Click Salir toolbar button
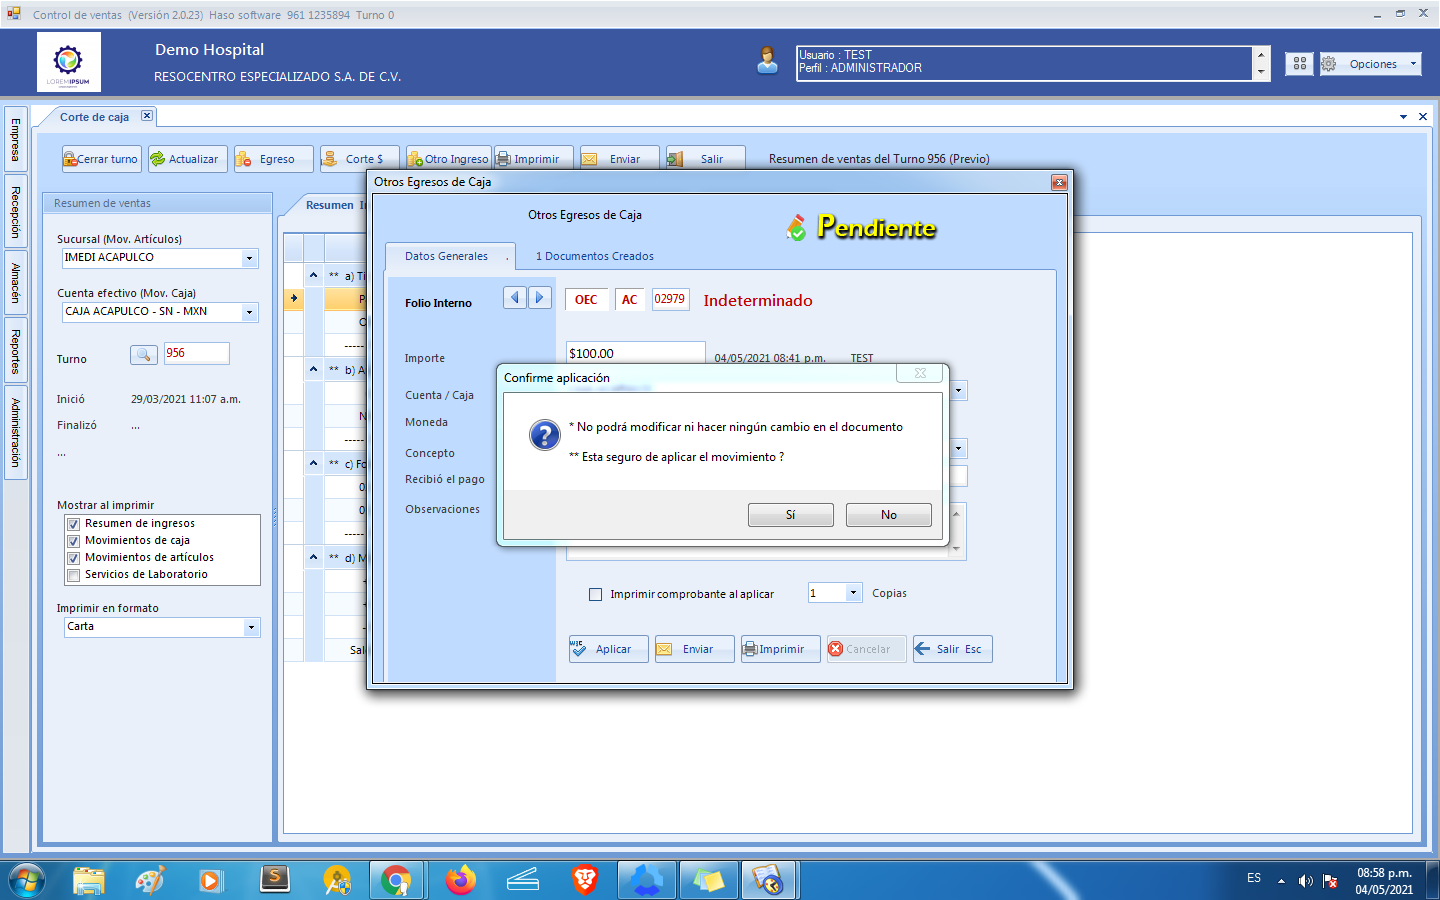Screen dimensions: 1440x900 point(705,159)
